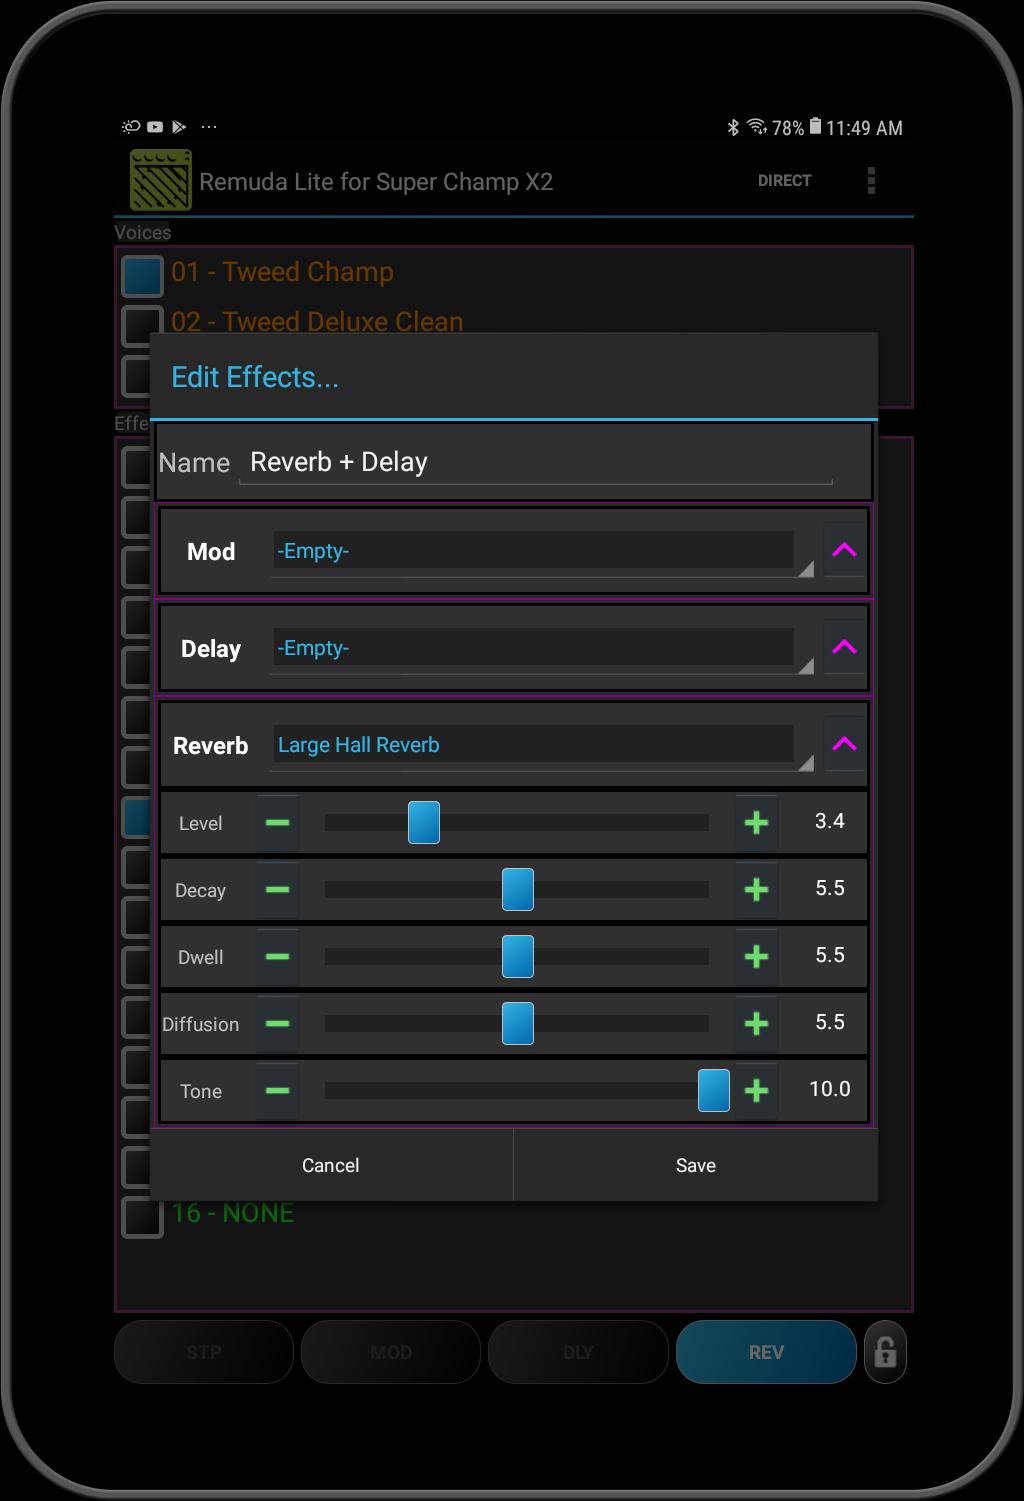Viewport: 1024px width, 1501px height.
Task: Open the Delay effect dropdown
Action: click(542, 649)
